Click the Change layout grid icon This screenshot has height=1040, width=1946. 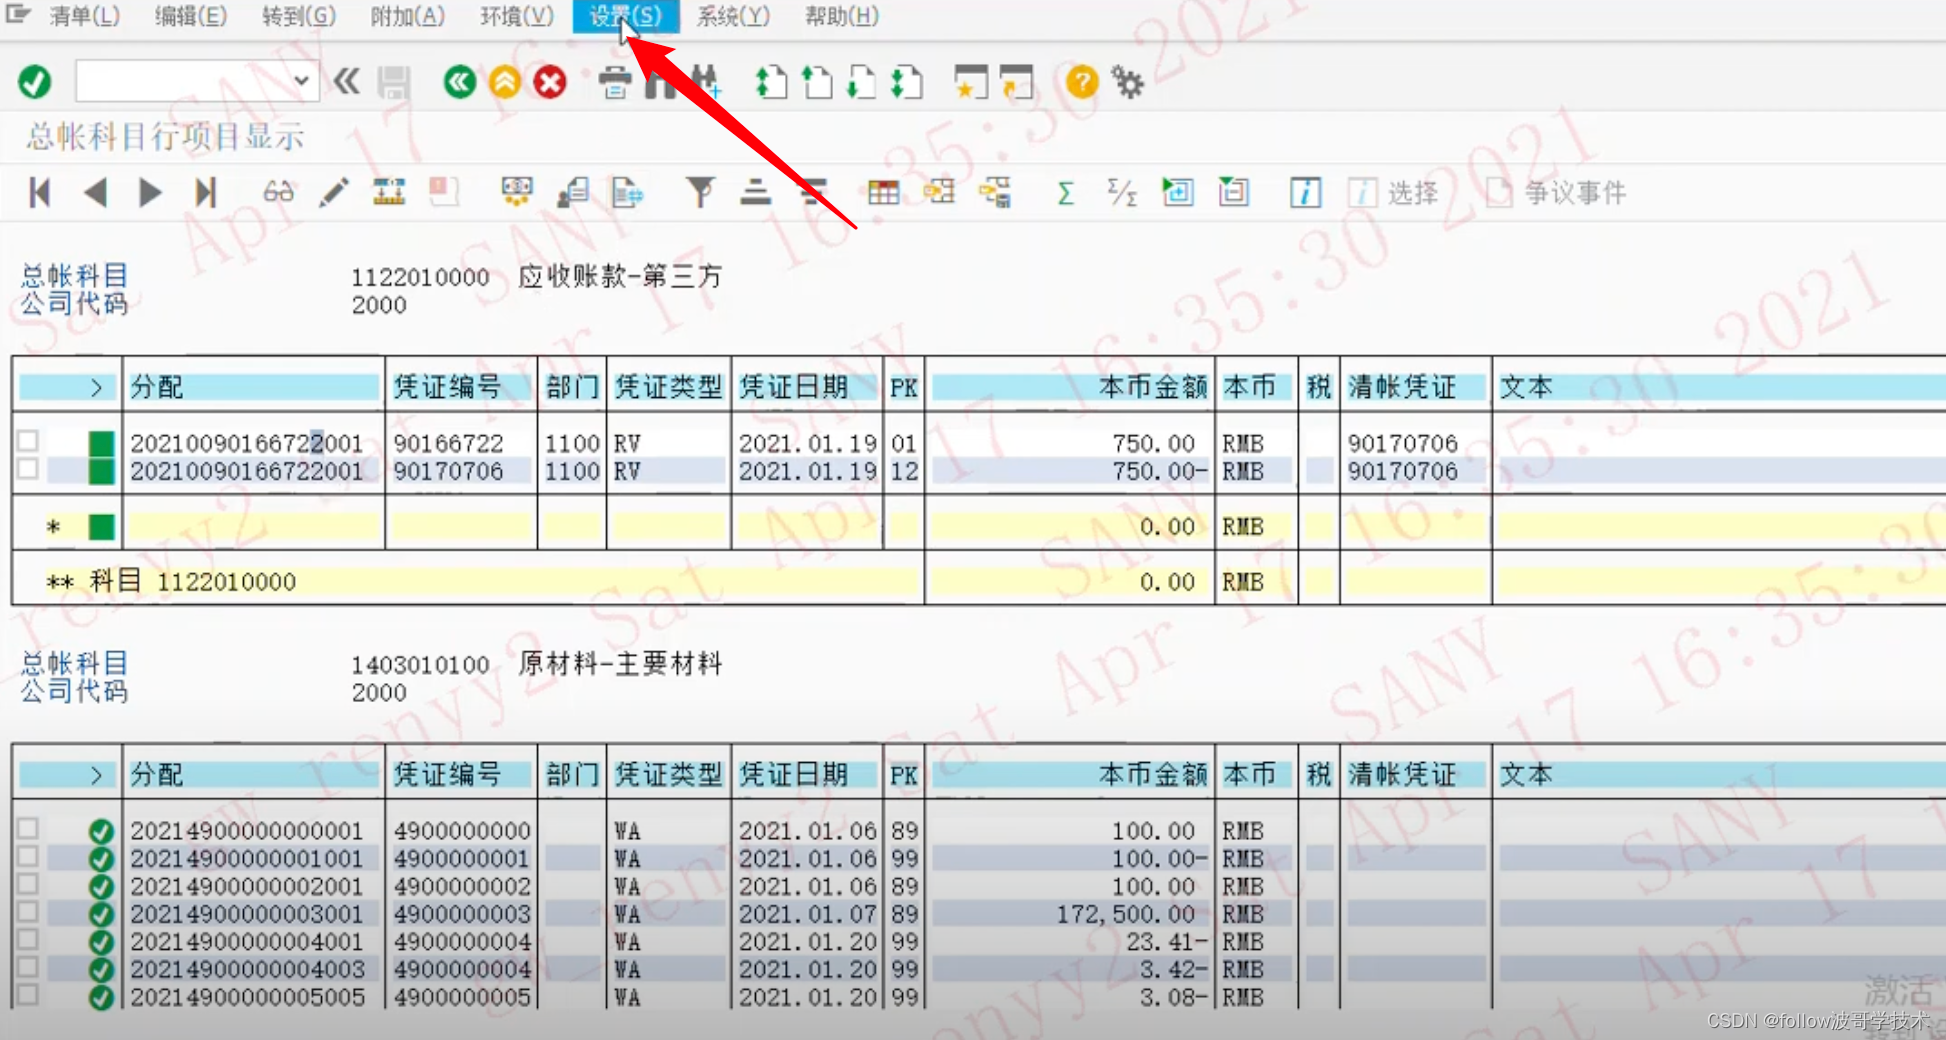pyautogui.click(x=883, y=192)
